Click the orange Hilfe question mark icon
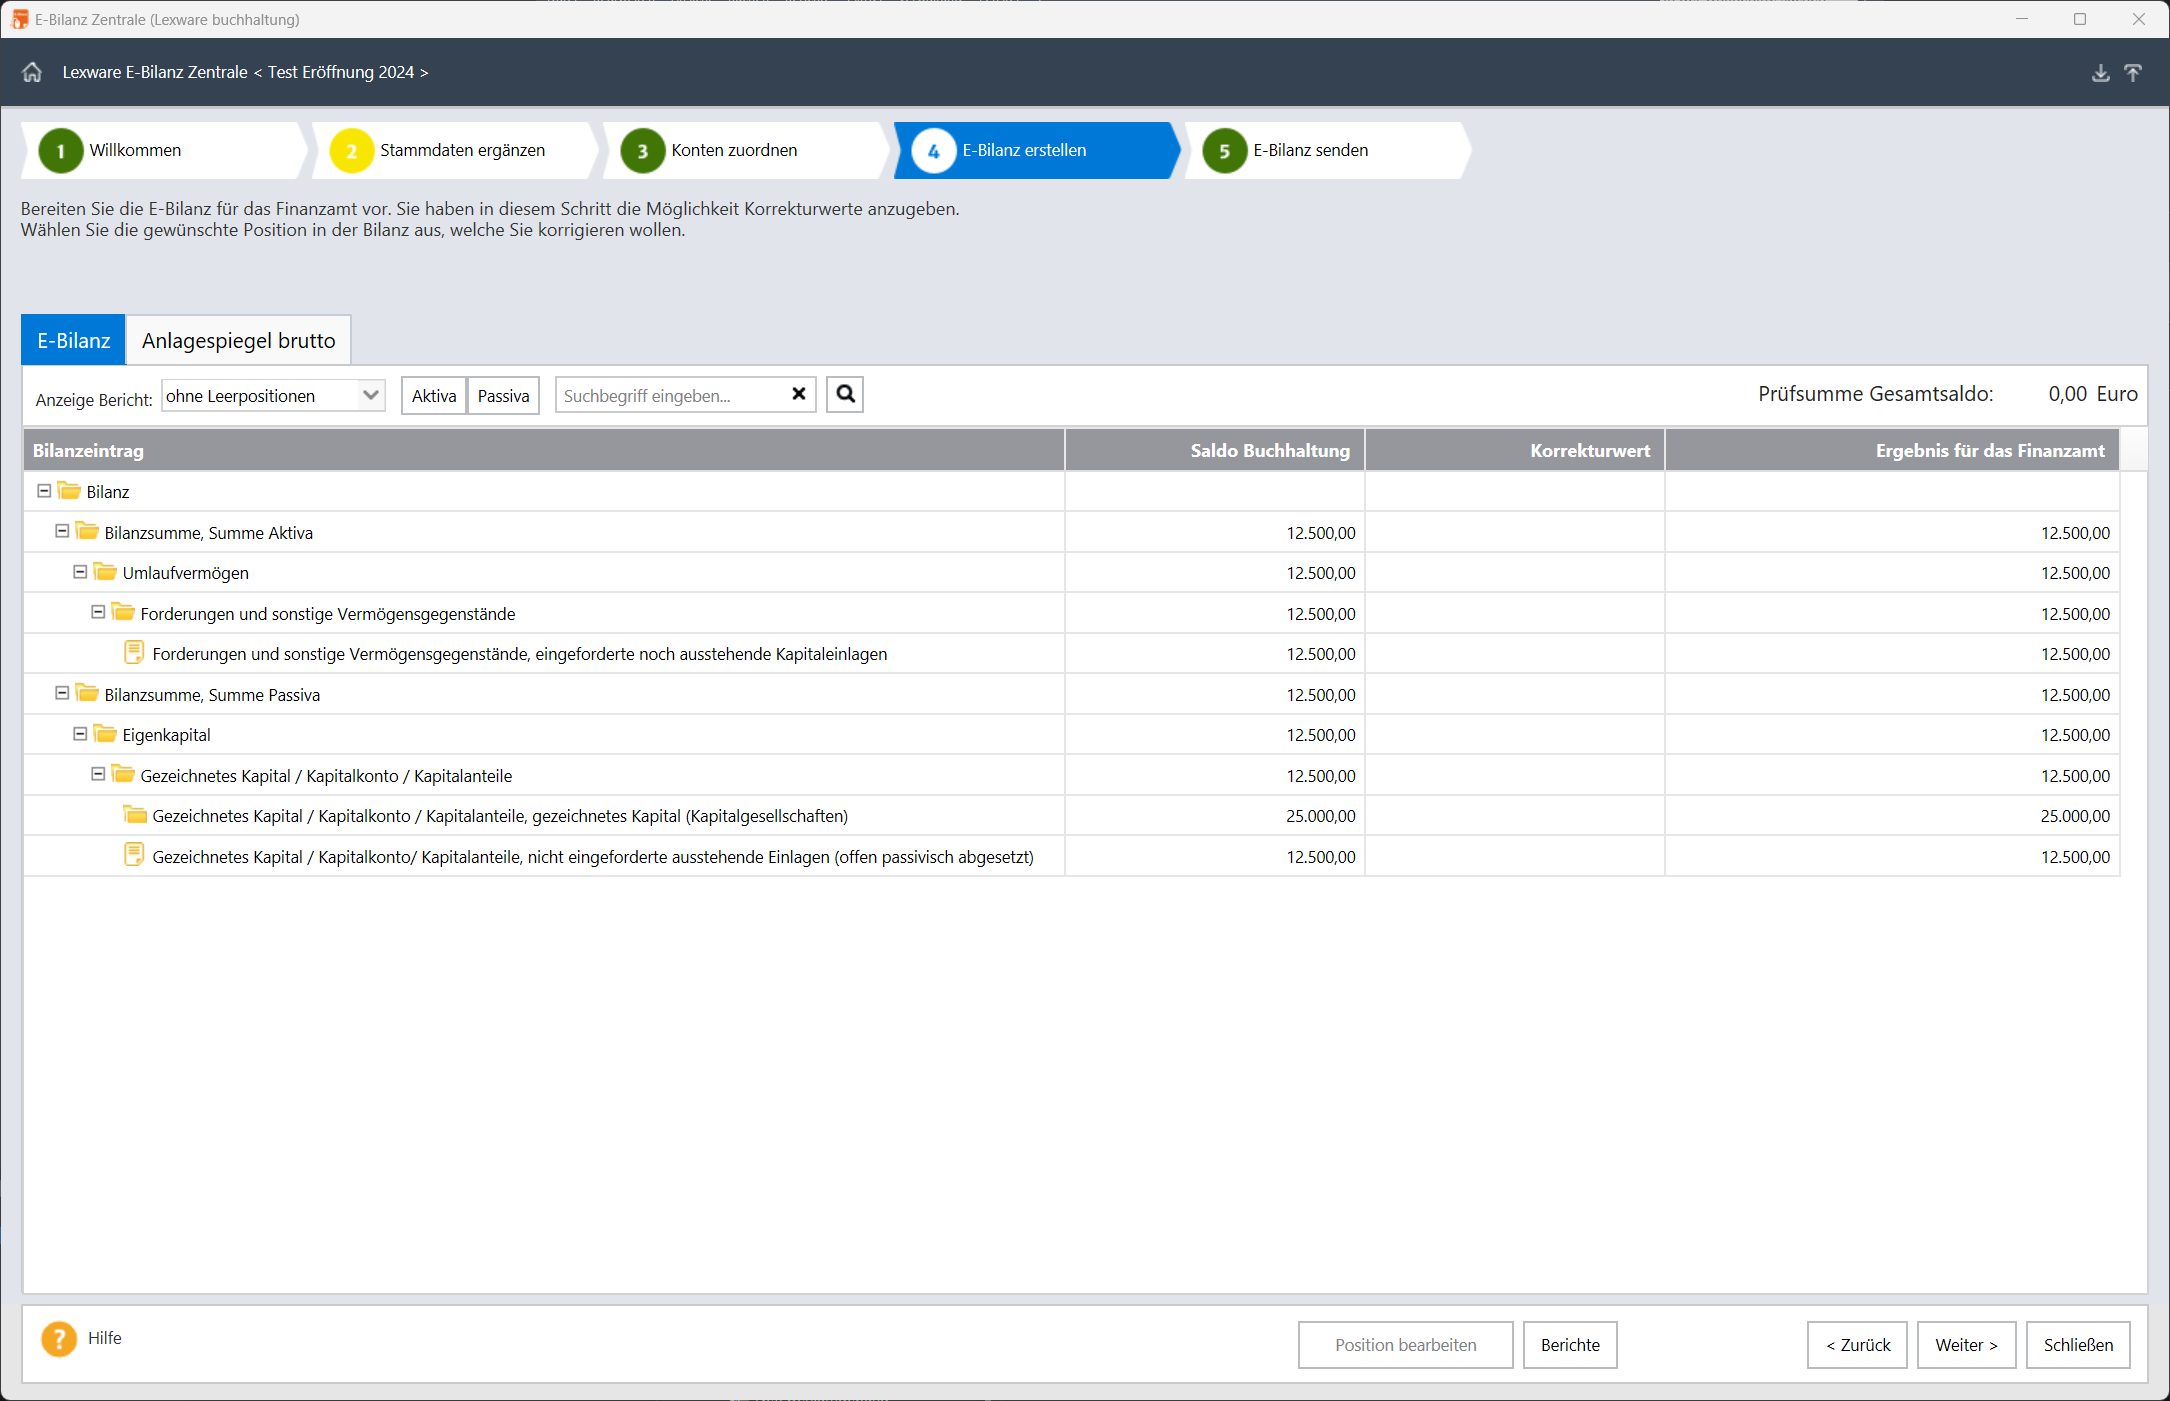The height and width of the screenshot is (1401, 2170). click(x=59, y=1339)
